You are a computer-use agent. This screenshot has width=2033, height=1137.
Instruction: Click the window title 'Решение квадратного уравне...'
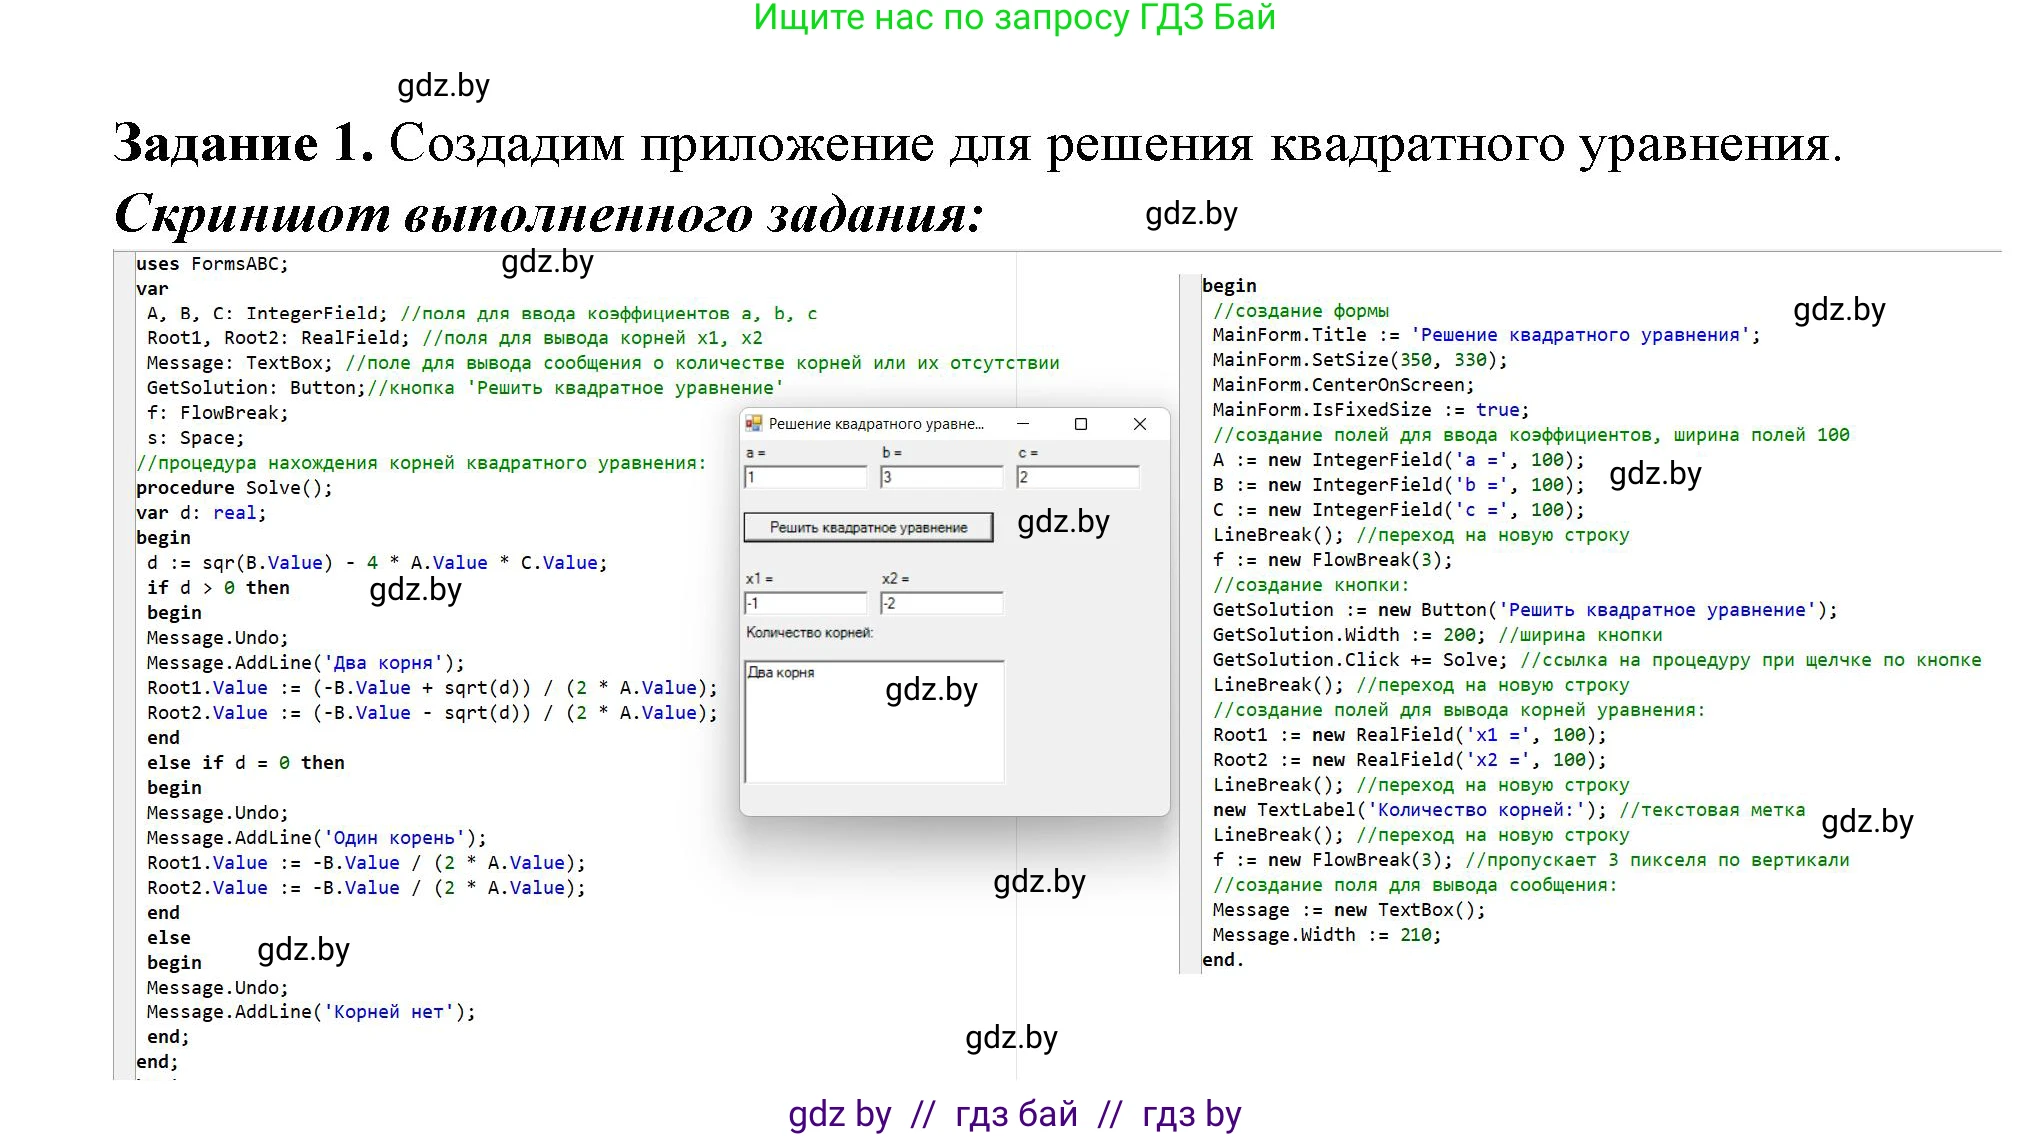coord(878,424)
